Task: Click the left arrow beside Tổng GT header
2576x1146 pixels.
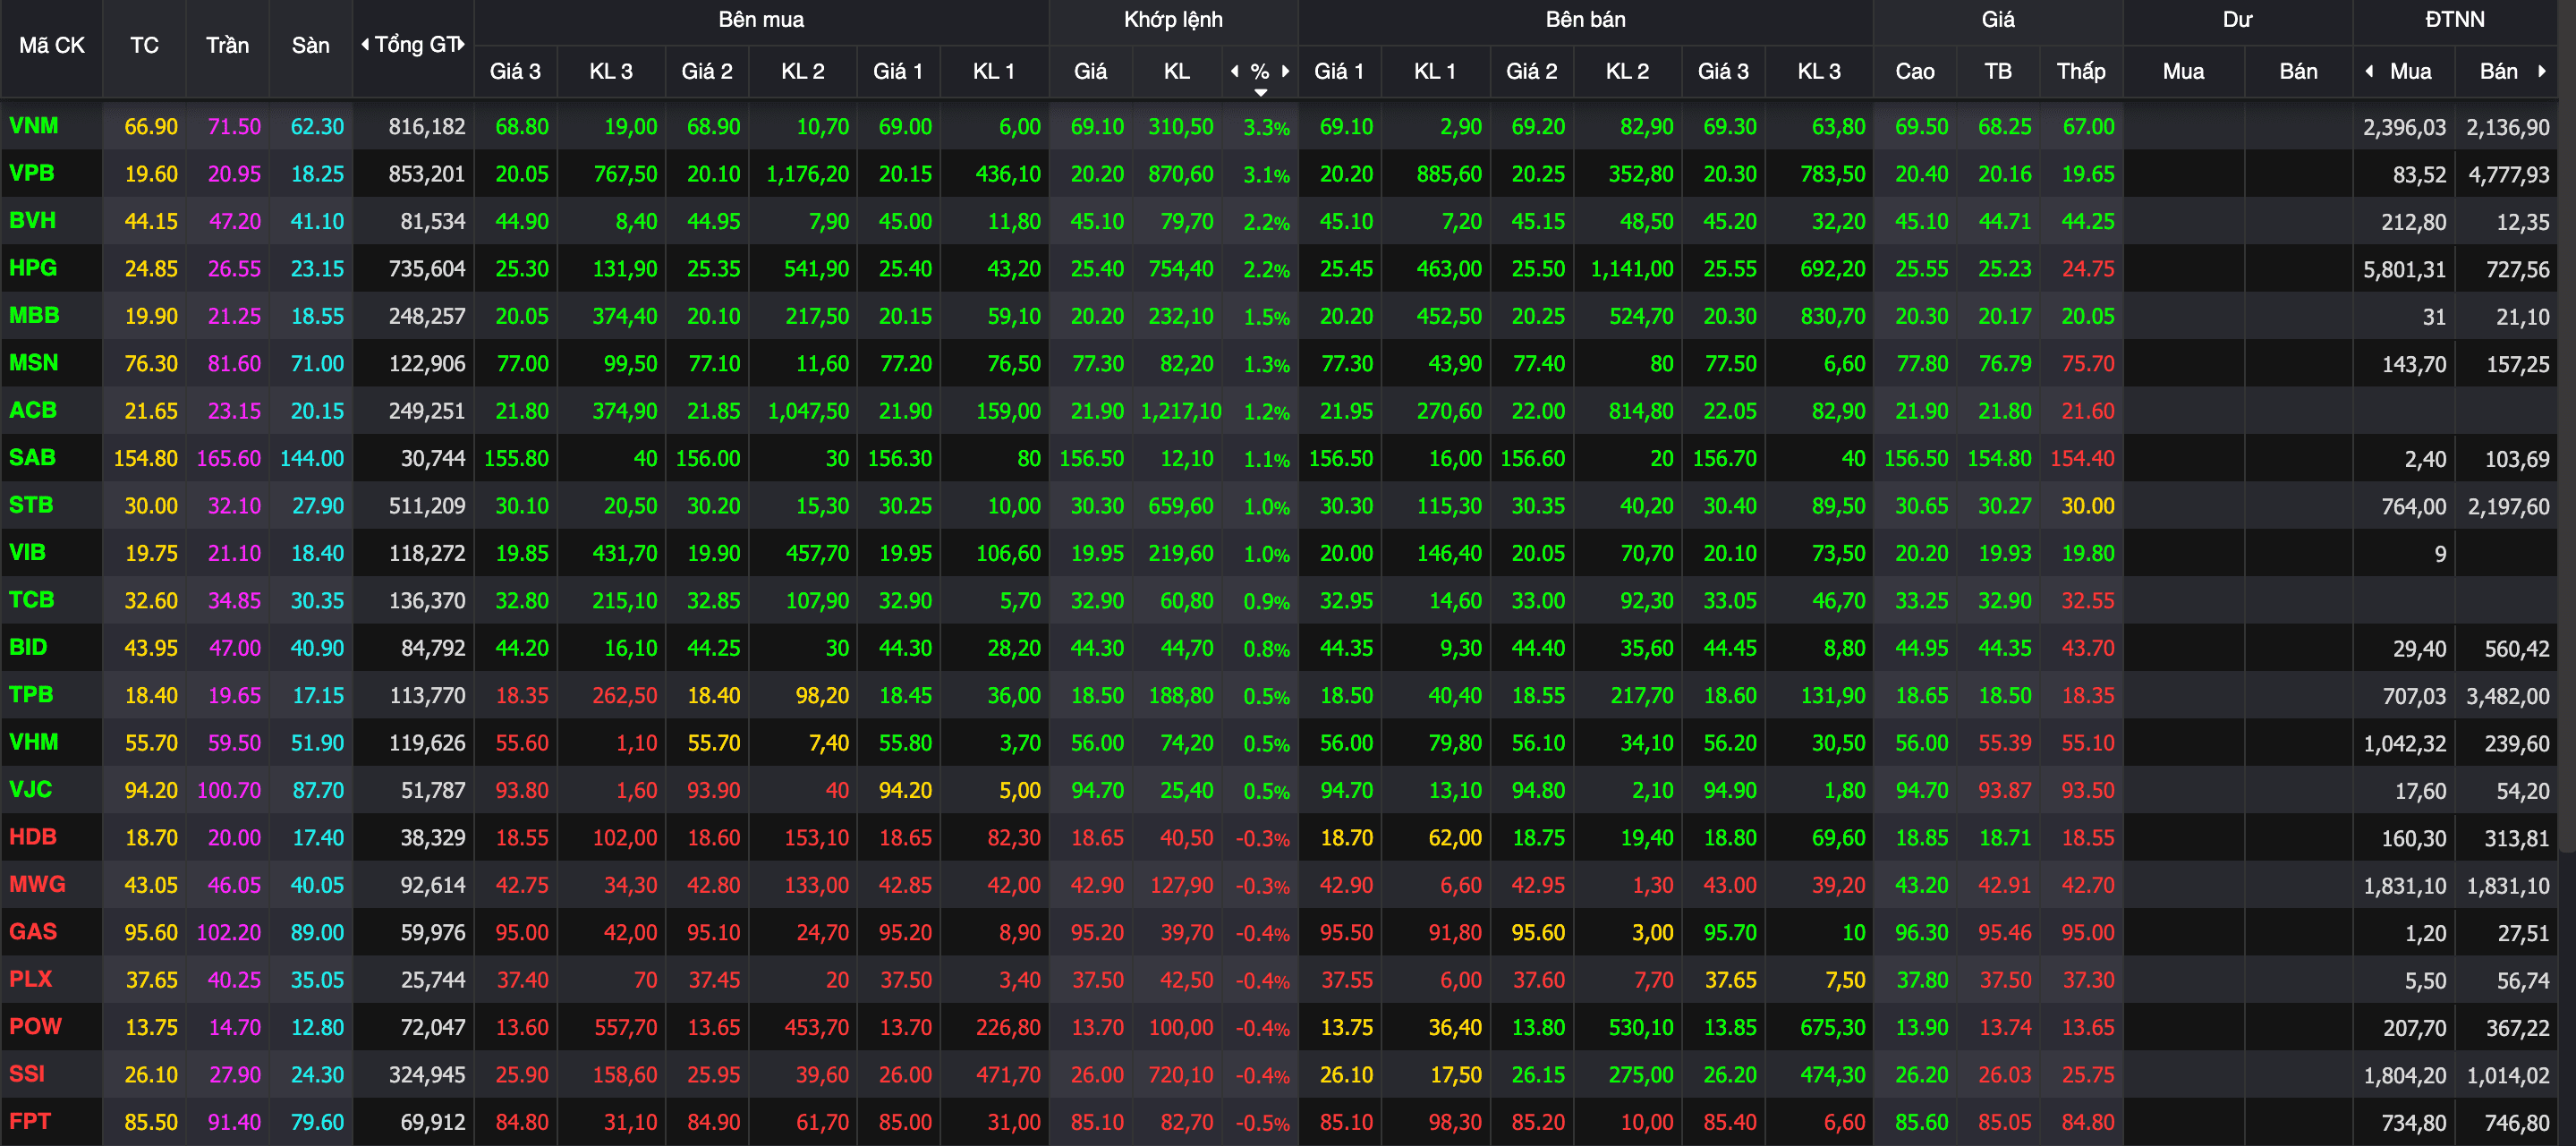Action: point(365,44)
